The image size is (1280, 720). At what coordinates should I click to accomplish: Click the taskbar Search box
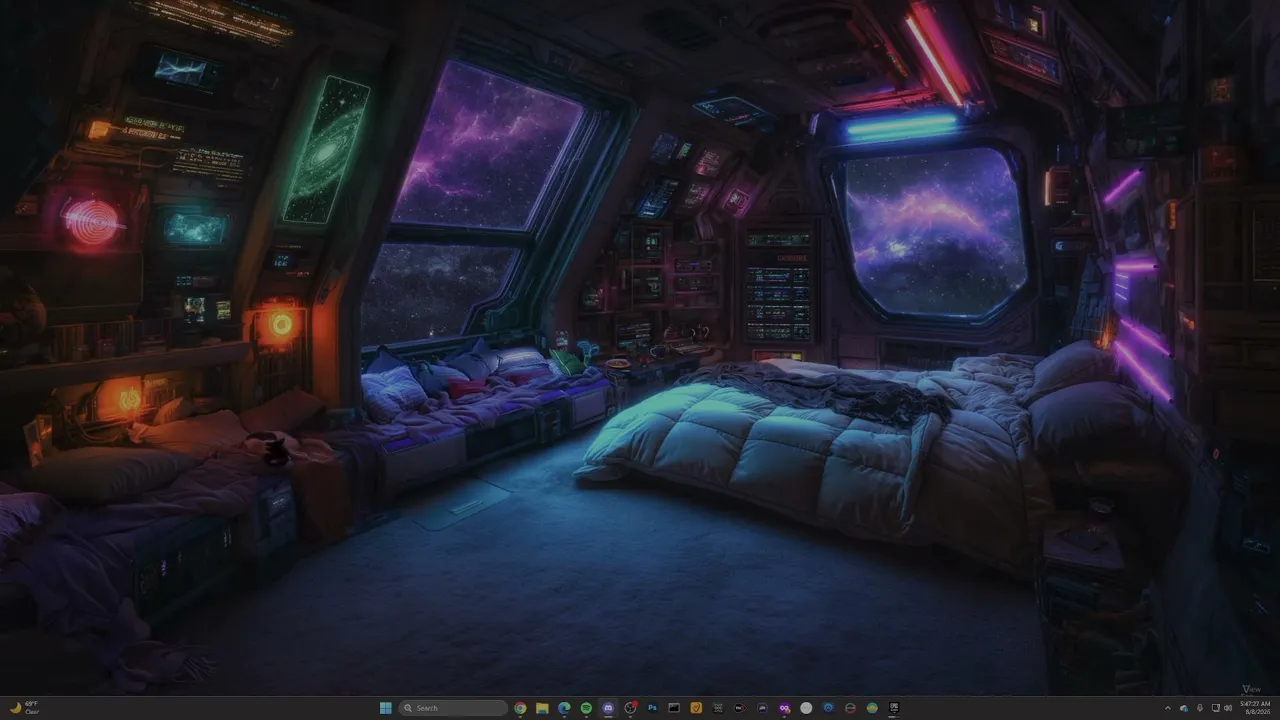pyautogui.click(x=453, y=708)
